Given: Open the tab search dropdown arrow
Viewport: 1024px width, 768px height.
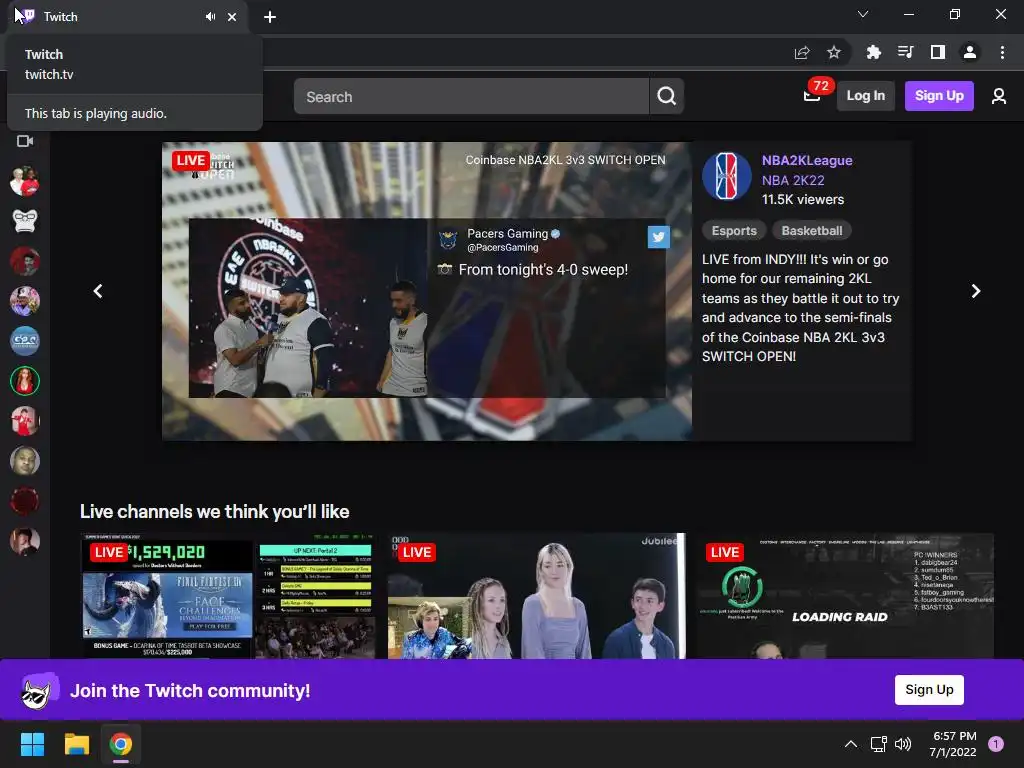Looking at the screenshot, I should click(863, 14).
